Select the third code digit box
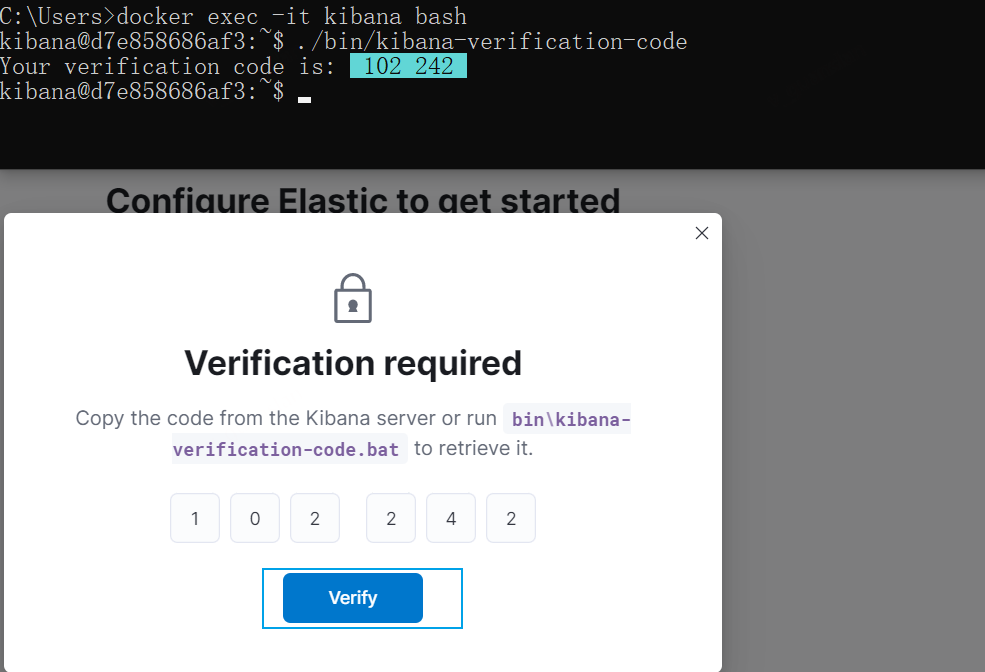 (315, 518)
